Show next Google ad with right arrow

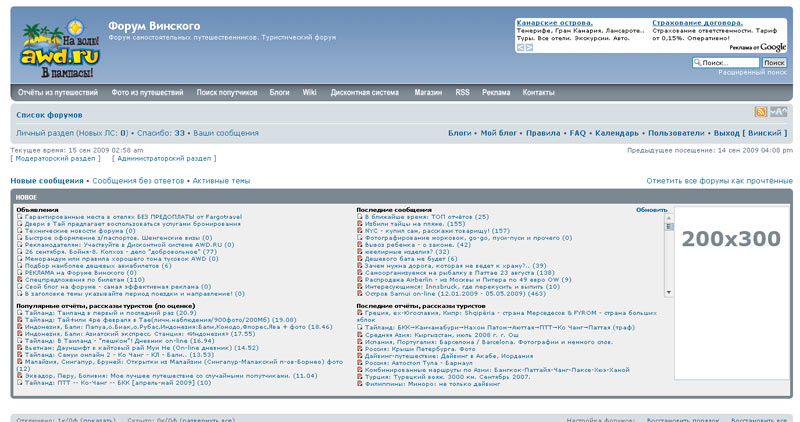tap(529, 47)
